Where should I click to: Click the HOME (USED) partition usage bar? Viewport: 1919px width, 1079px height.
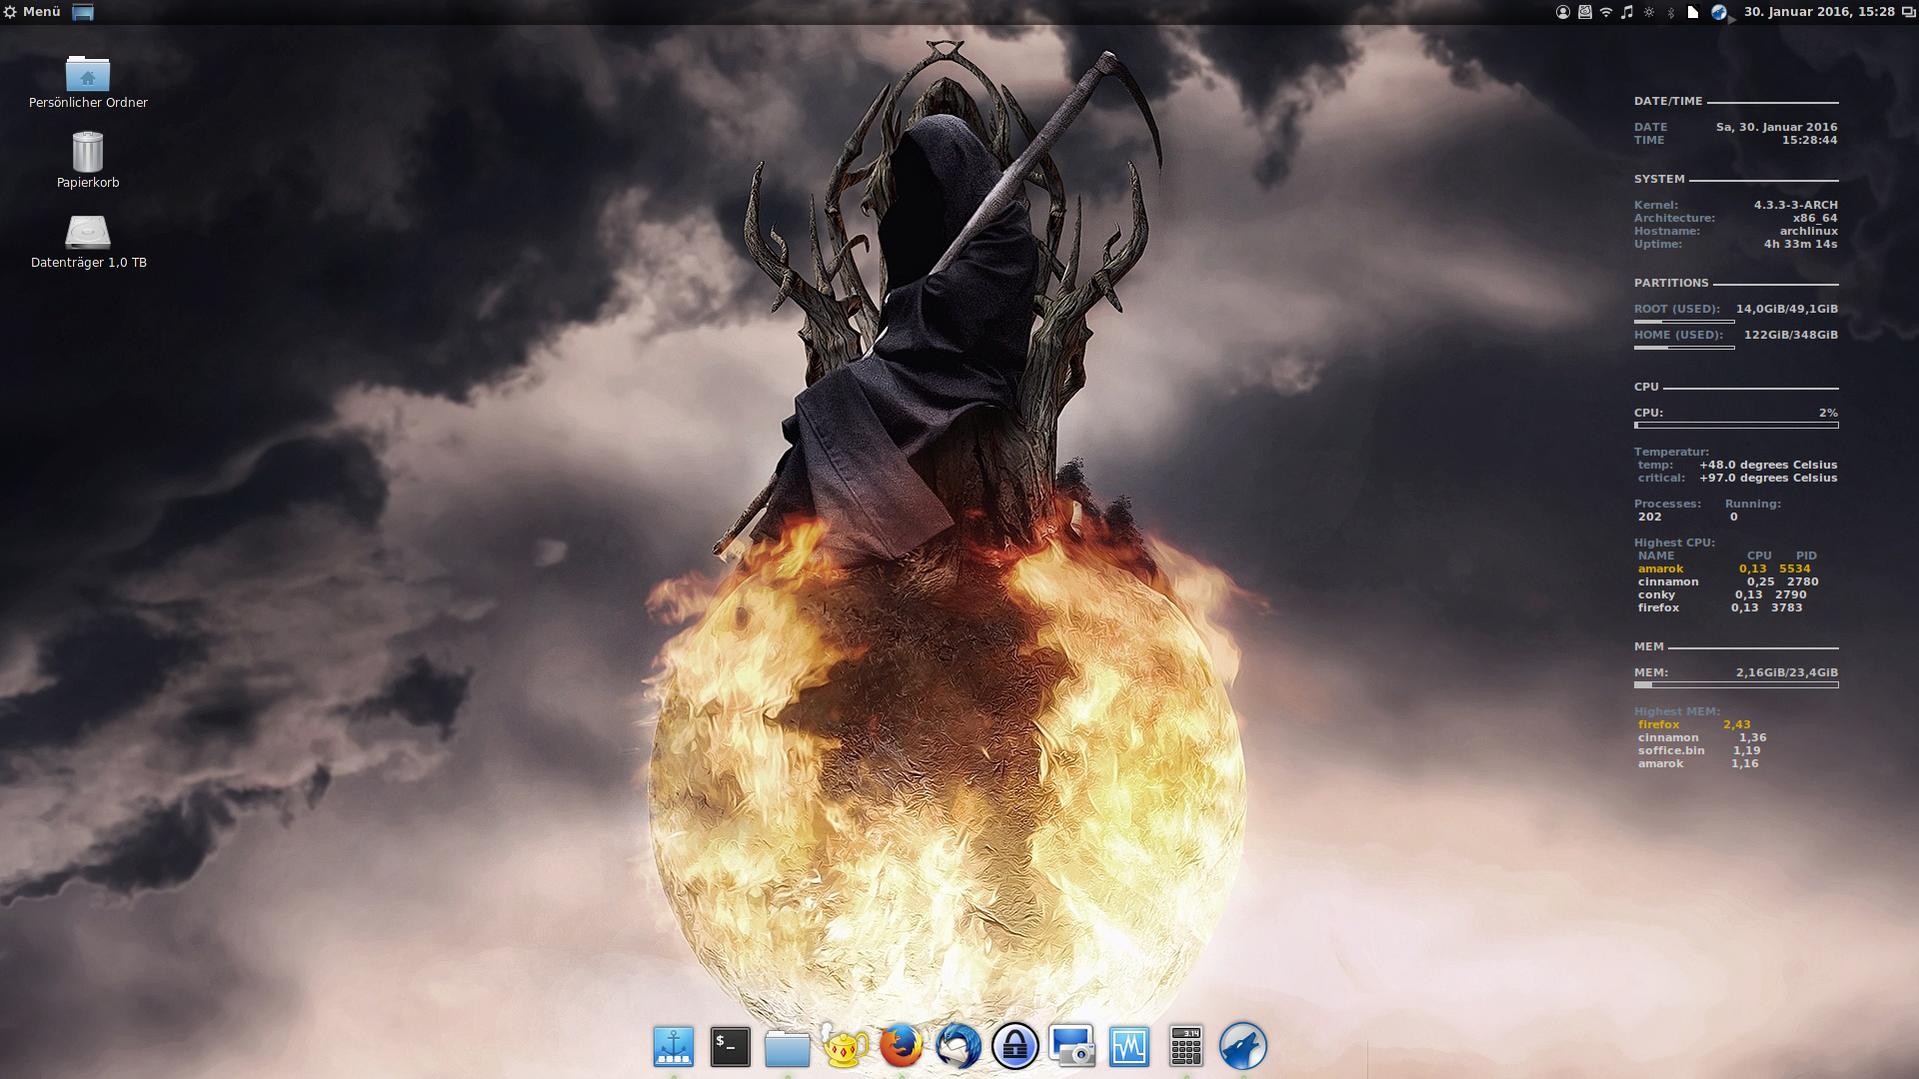click(x=1684, y=348)
